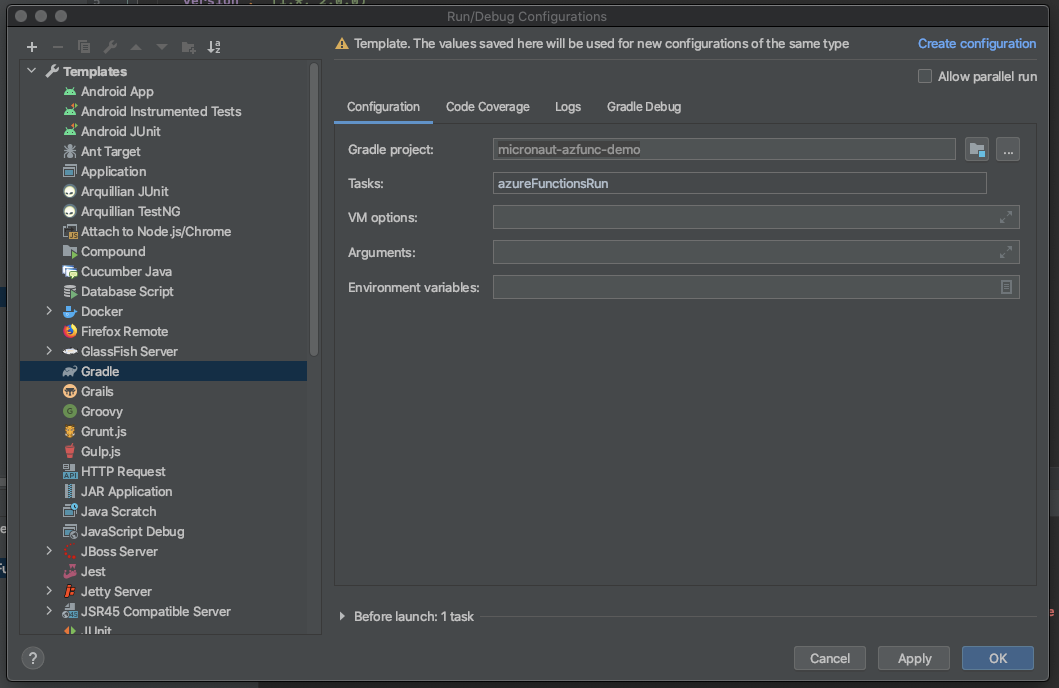The width and height of the screenshot is (1059, 688).
Task: Expand the JSR45 Compatible Server node
Action: tap(49, 612)
